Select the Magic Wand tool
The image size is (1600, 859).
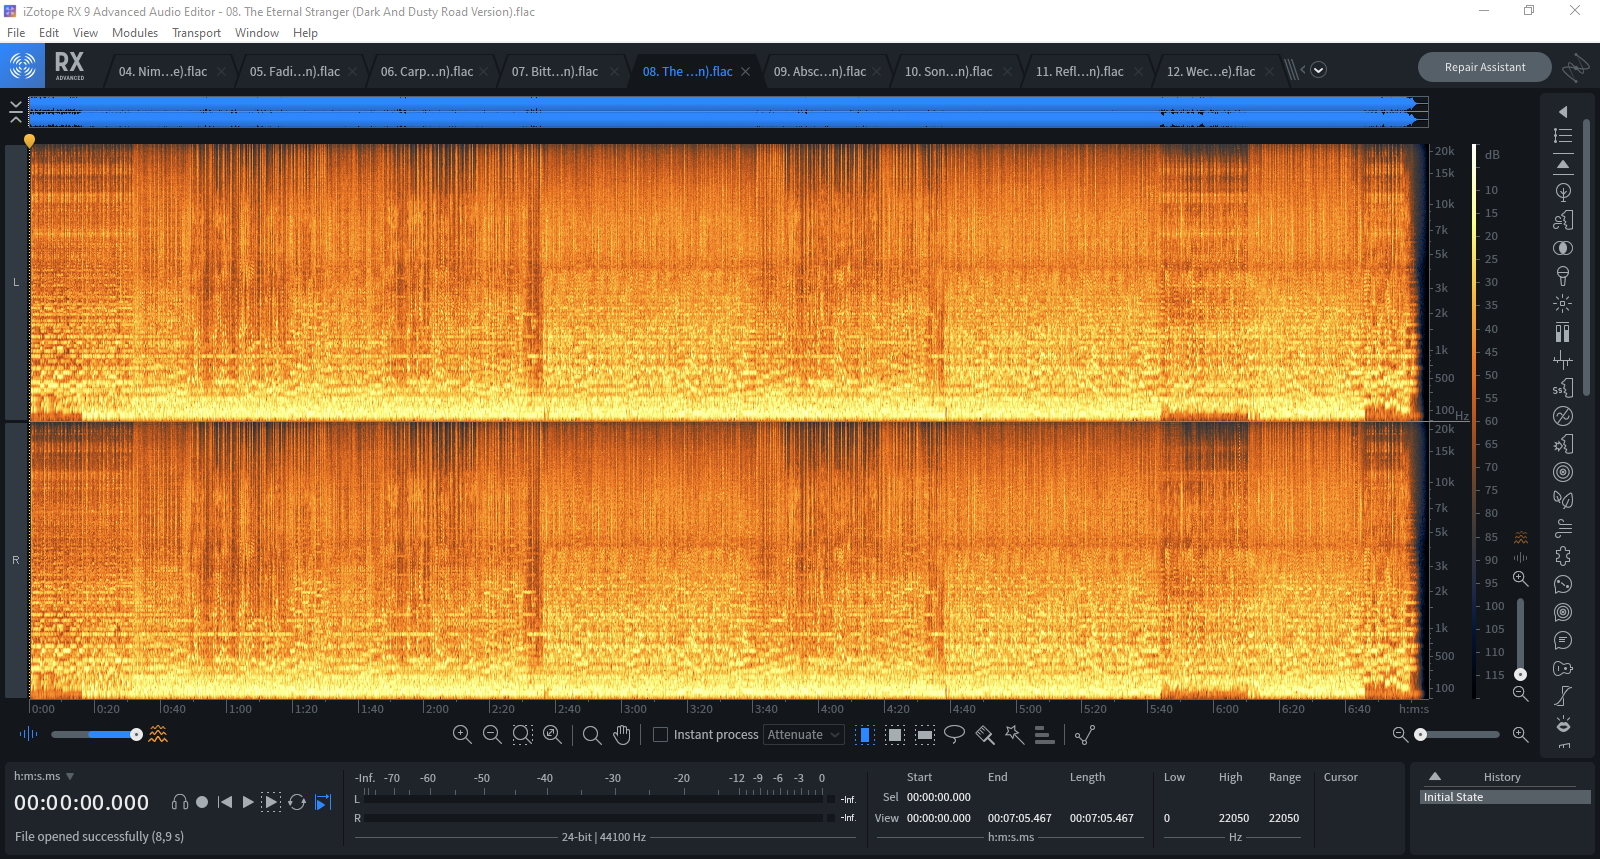(x=1014, y=735)
